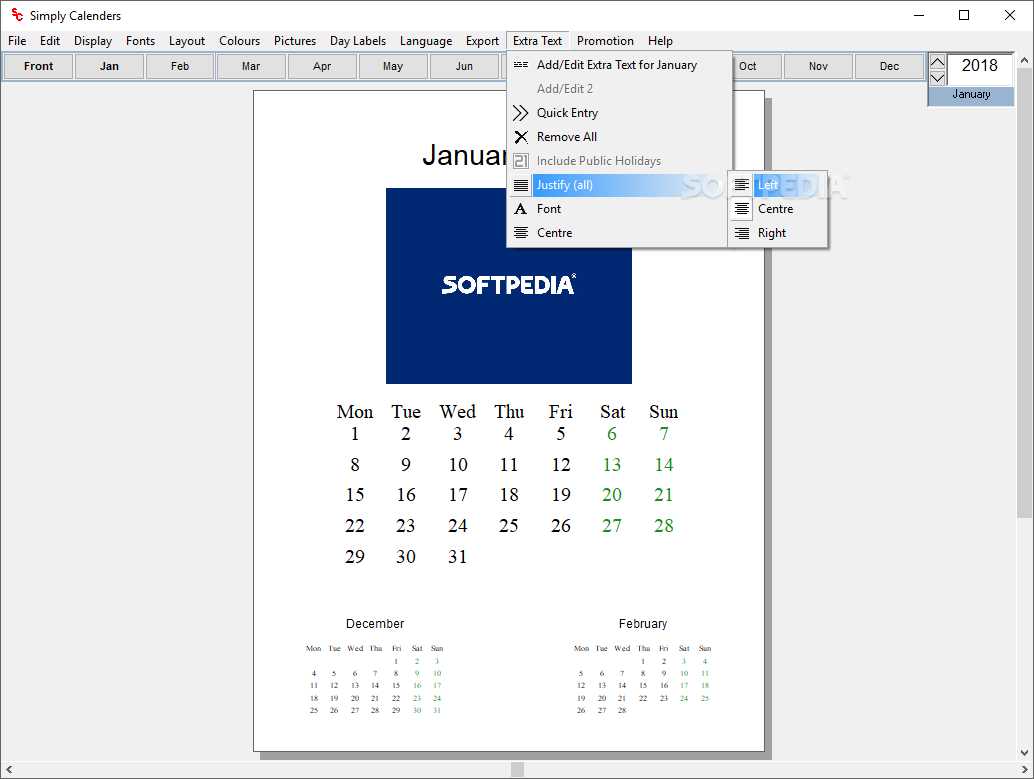Click the vertical scrollbar thumb
The height and width of the screenshot is (779, 1034).
point(1024,293)
